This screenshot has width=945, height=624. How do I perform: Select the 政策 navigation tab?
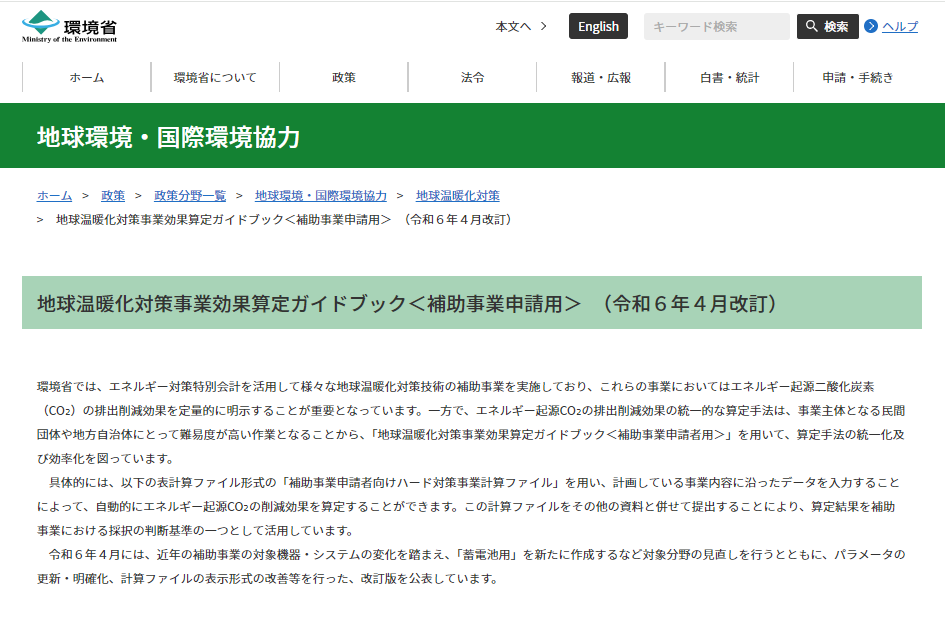[x=343, y=76]
